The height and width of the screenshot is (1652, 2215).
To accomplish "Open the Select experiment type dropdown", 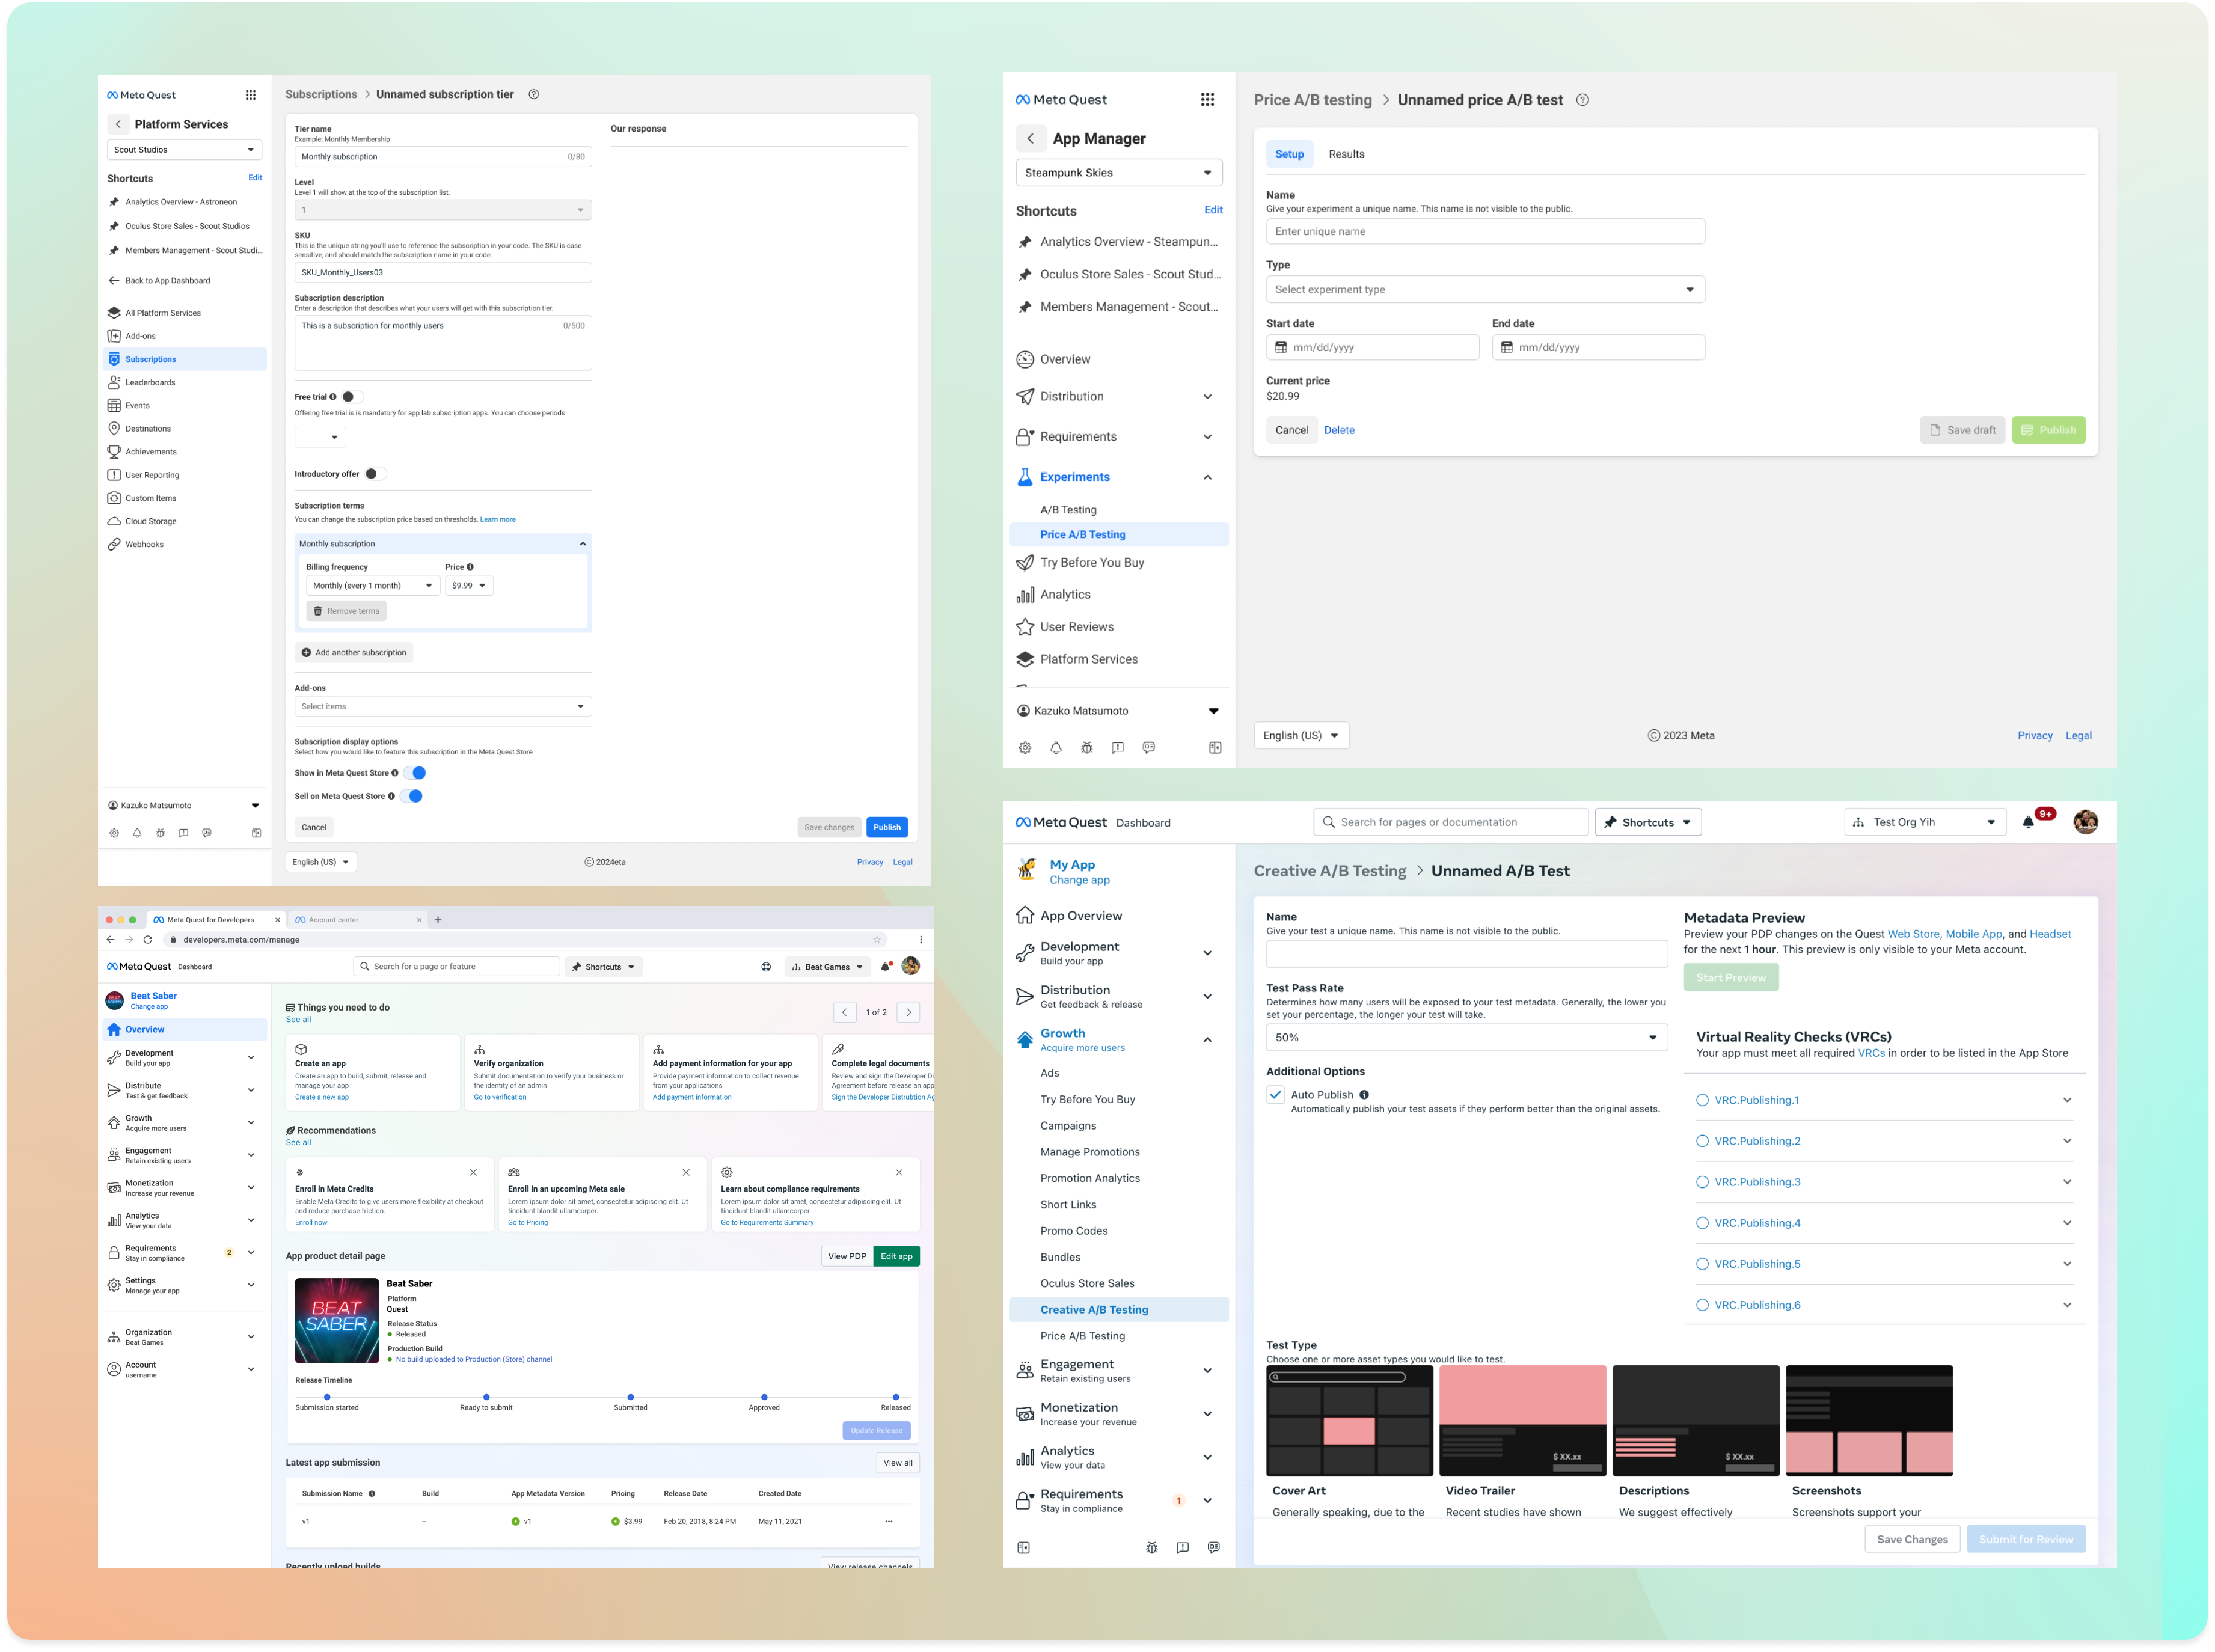I will pos(1485,290).
